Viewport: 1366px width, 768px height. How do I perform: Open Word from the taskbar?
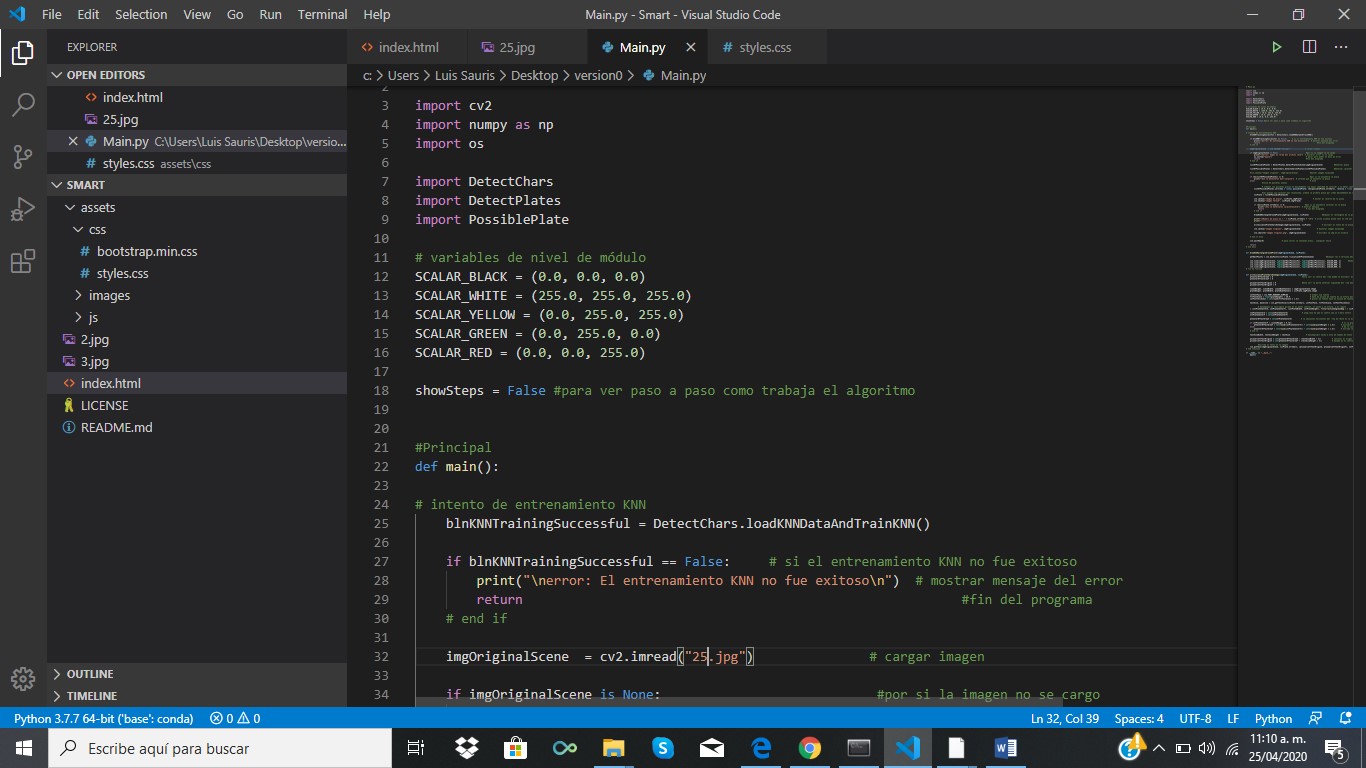[1005, 748]
